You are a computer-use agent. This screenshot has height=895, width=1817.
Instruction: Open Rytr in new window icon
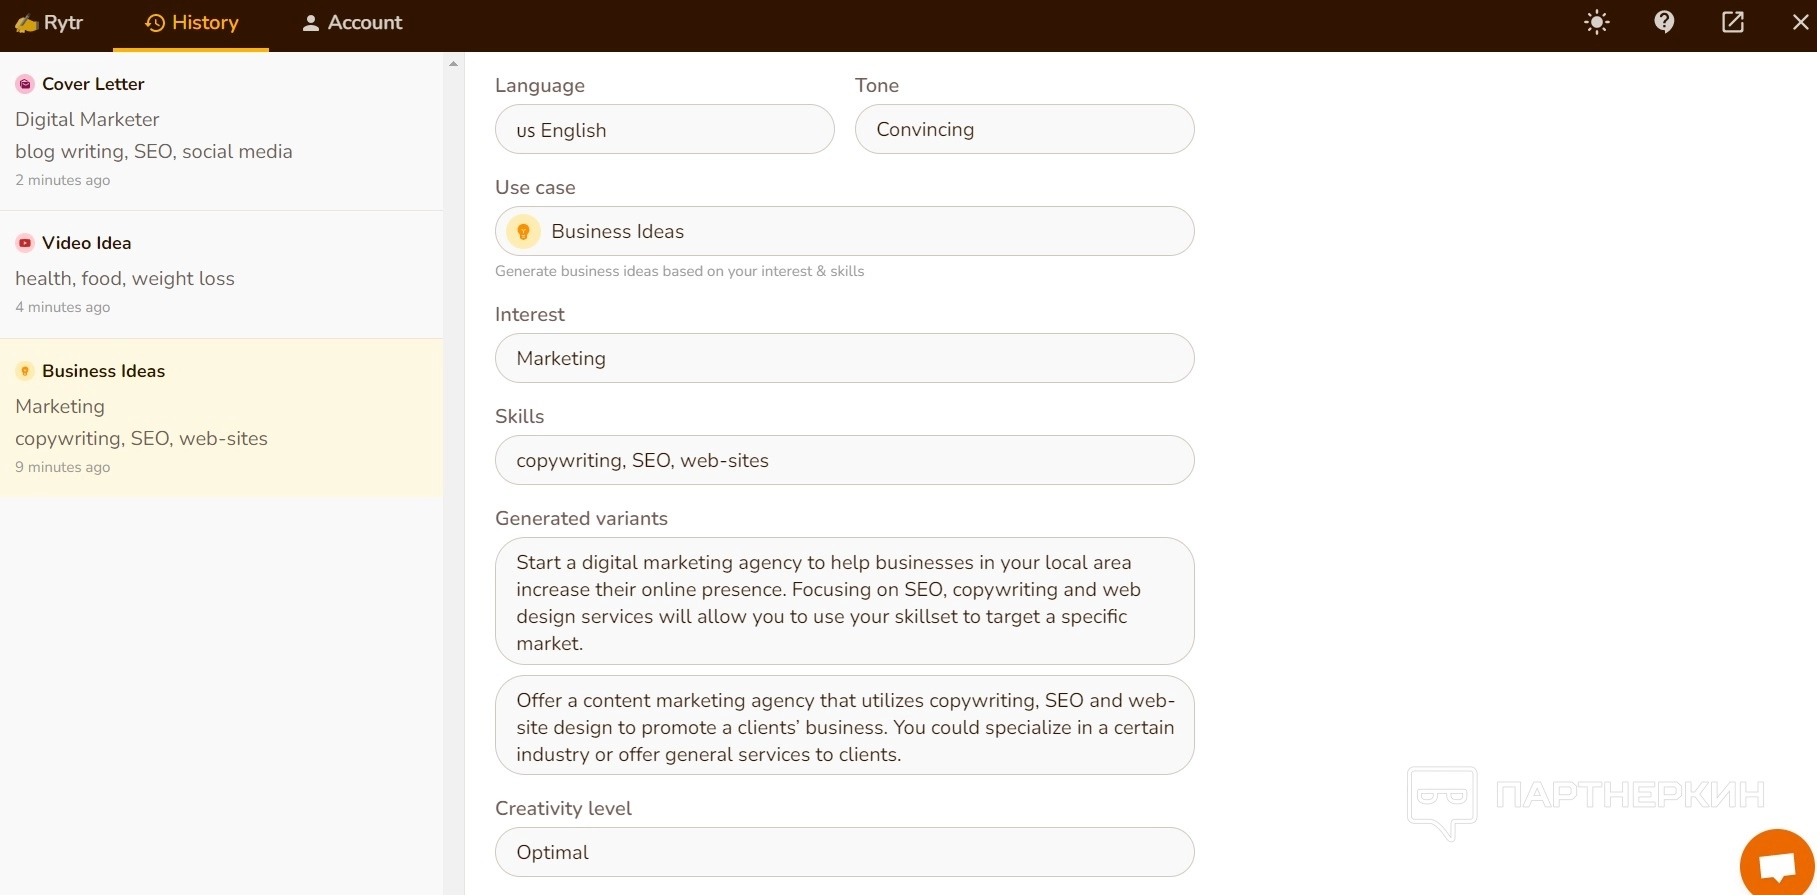tap(1733, 22)
